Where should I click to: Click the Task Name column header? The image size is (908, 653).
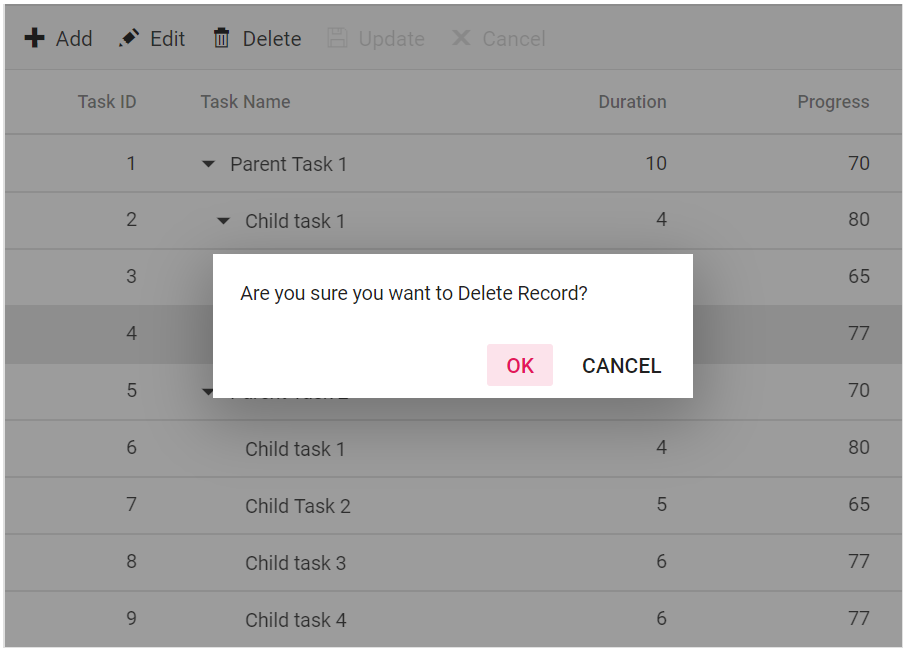coord(245,101)
